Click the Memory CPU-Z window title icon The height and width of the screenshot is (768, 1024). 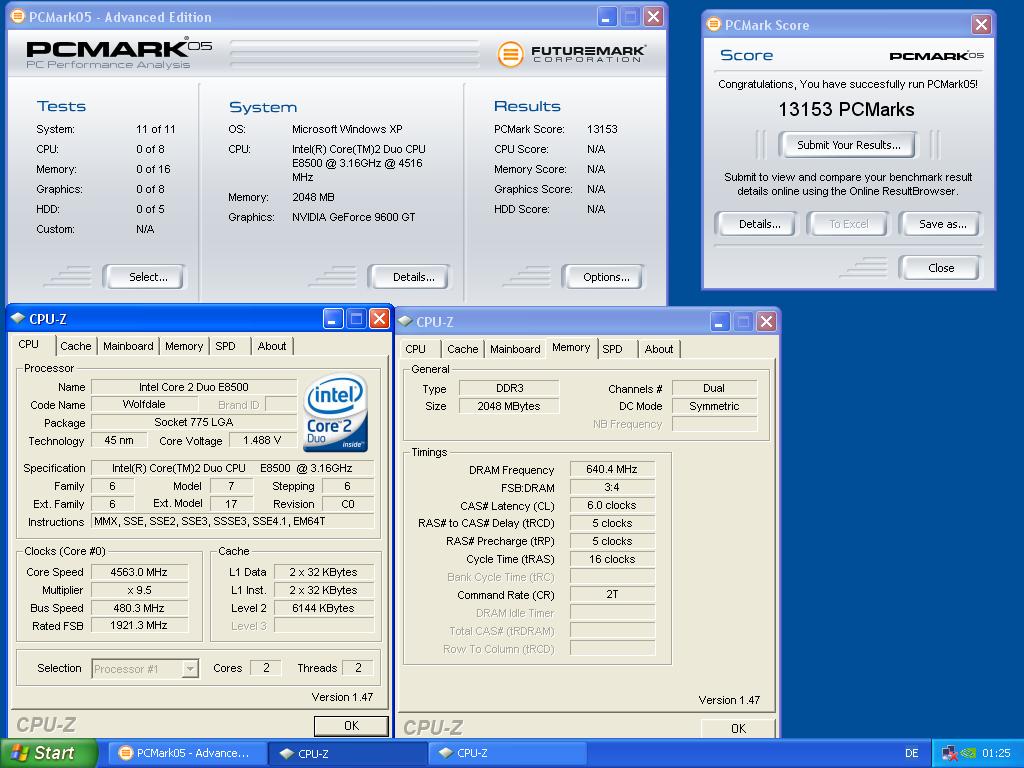click(406, 321)
